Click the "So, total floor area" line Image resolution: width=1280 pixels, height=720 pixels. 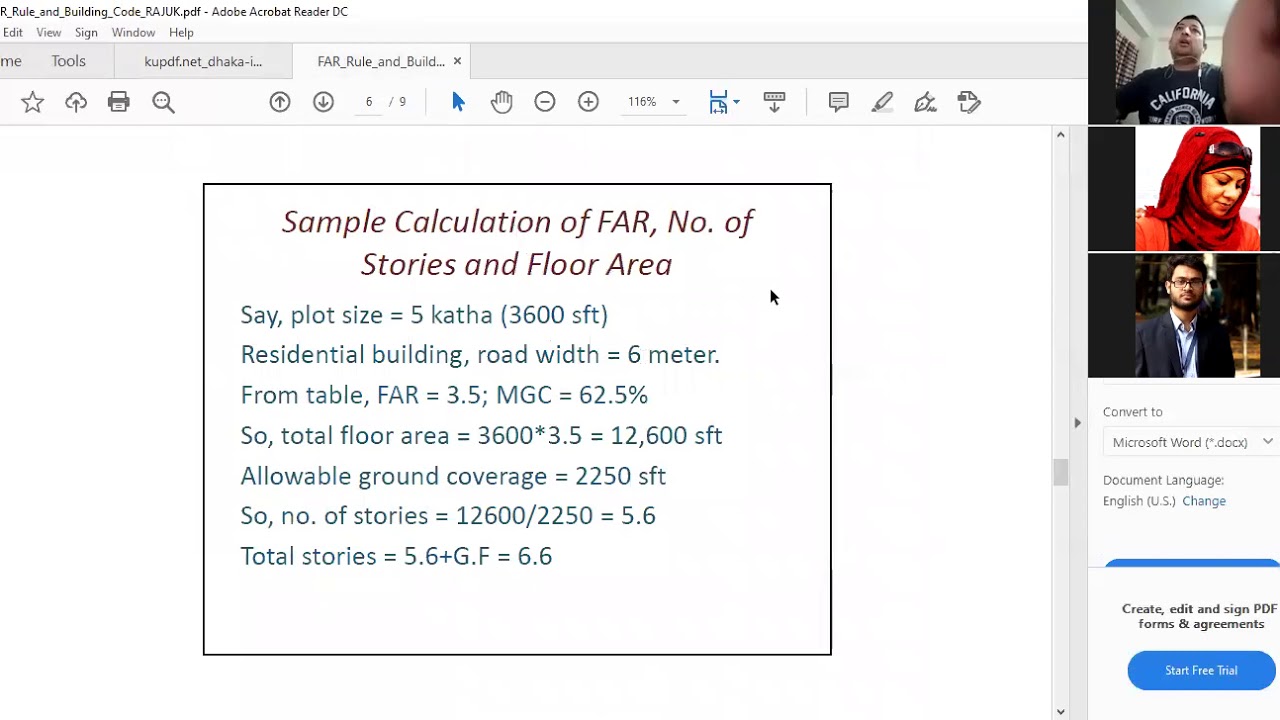pyautogui.click(x=481, y=436)
